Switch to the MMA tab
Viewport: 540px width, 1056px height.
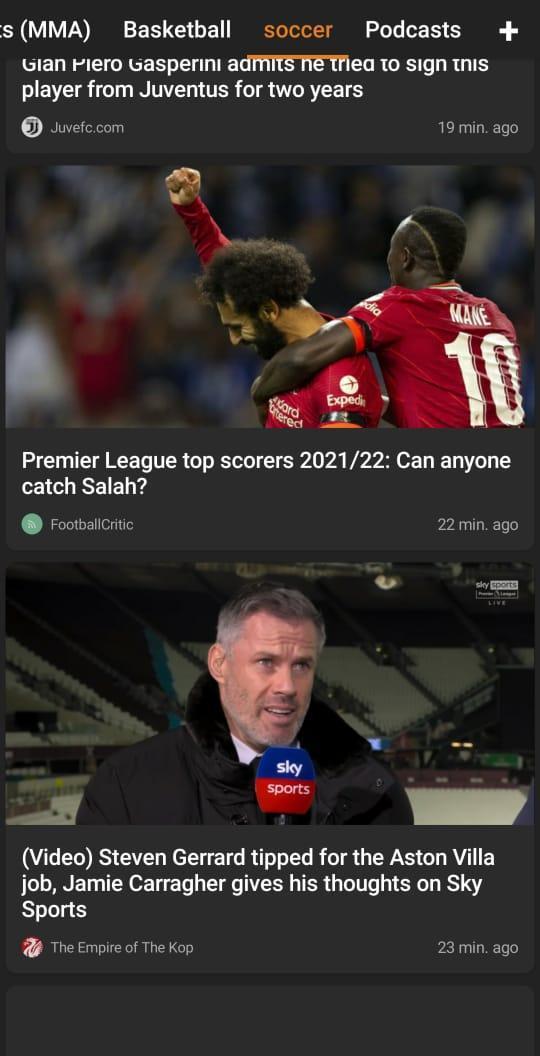pos(45,30)
